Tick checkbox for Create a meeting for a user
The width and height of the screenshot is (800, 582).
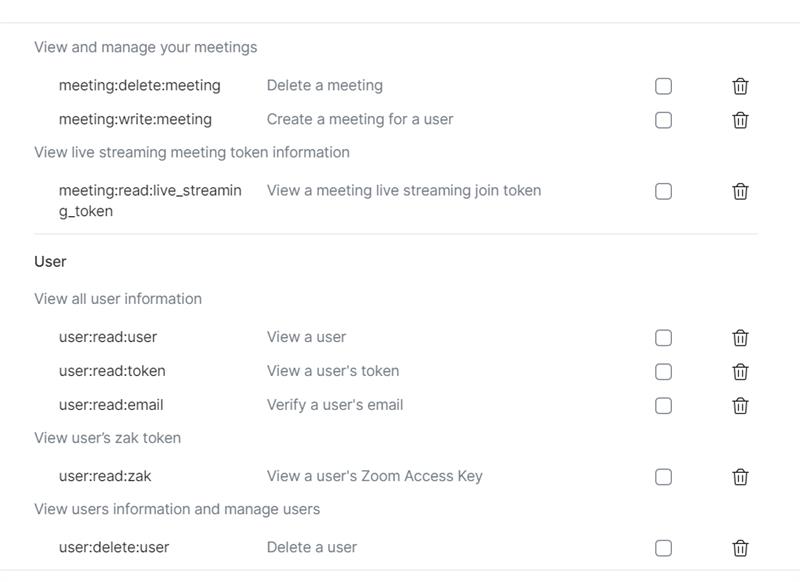click(663, 120)
